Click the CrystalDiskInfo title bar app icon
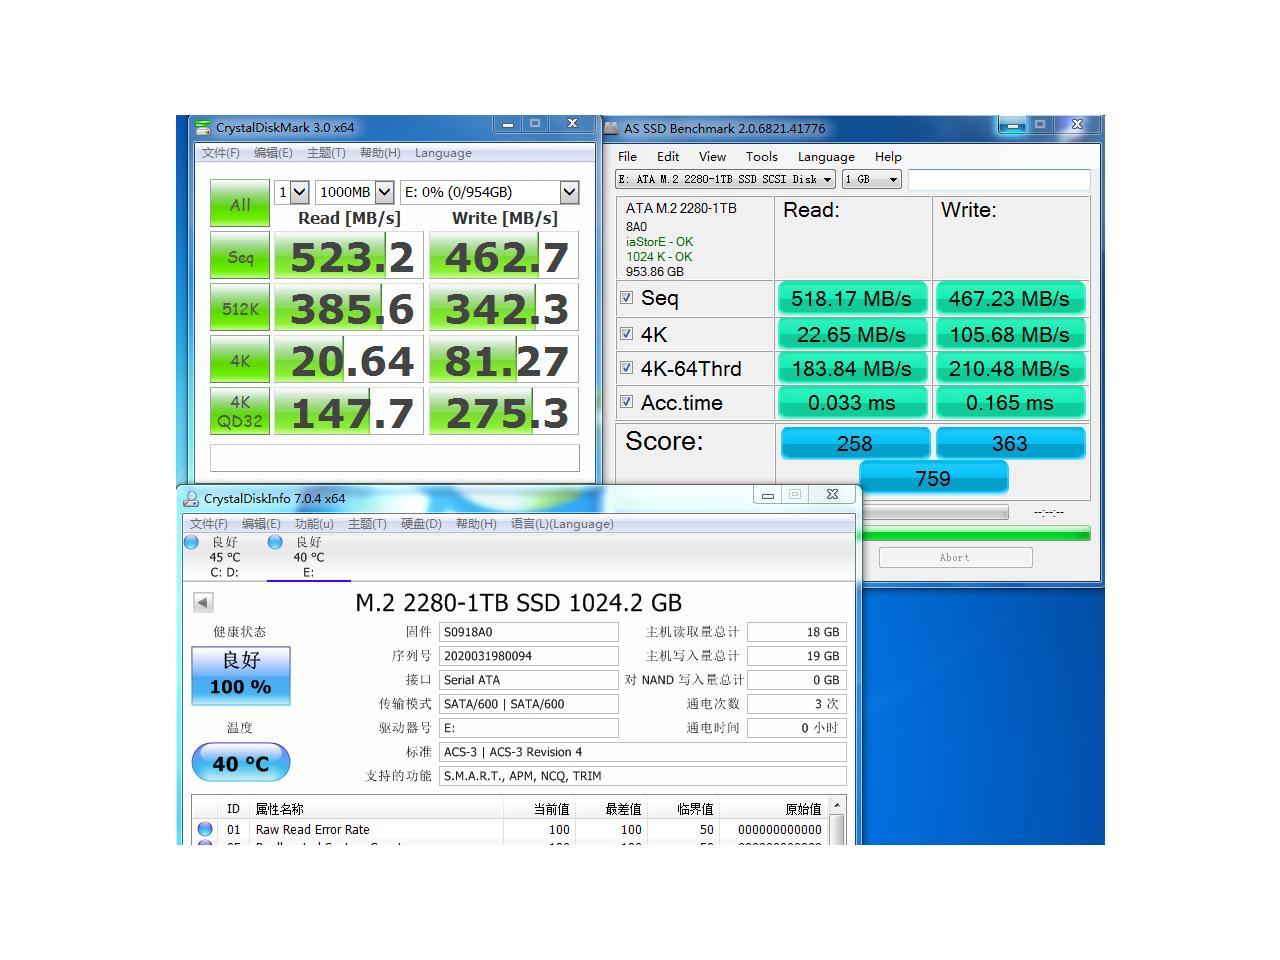 191,498
